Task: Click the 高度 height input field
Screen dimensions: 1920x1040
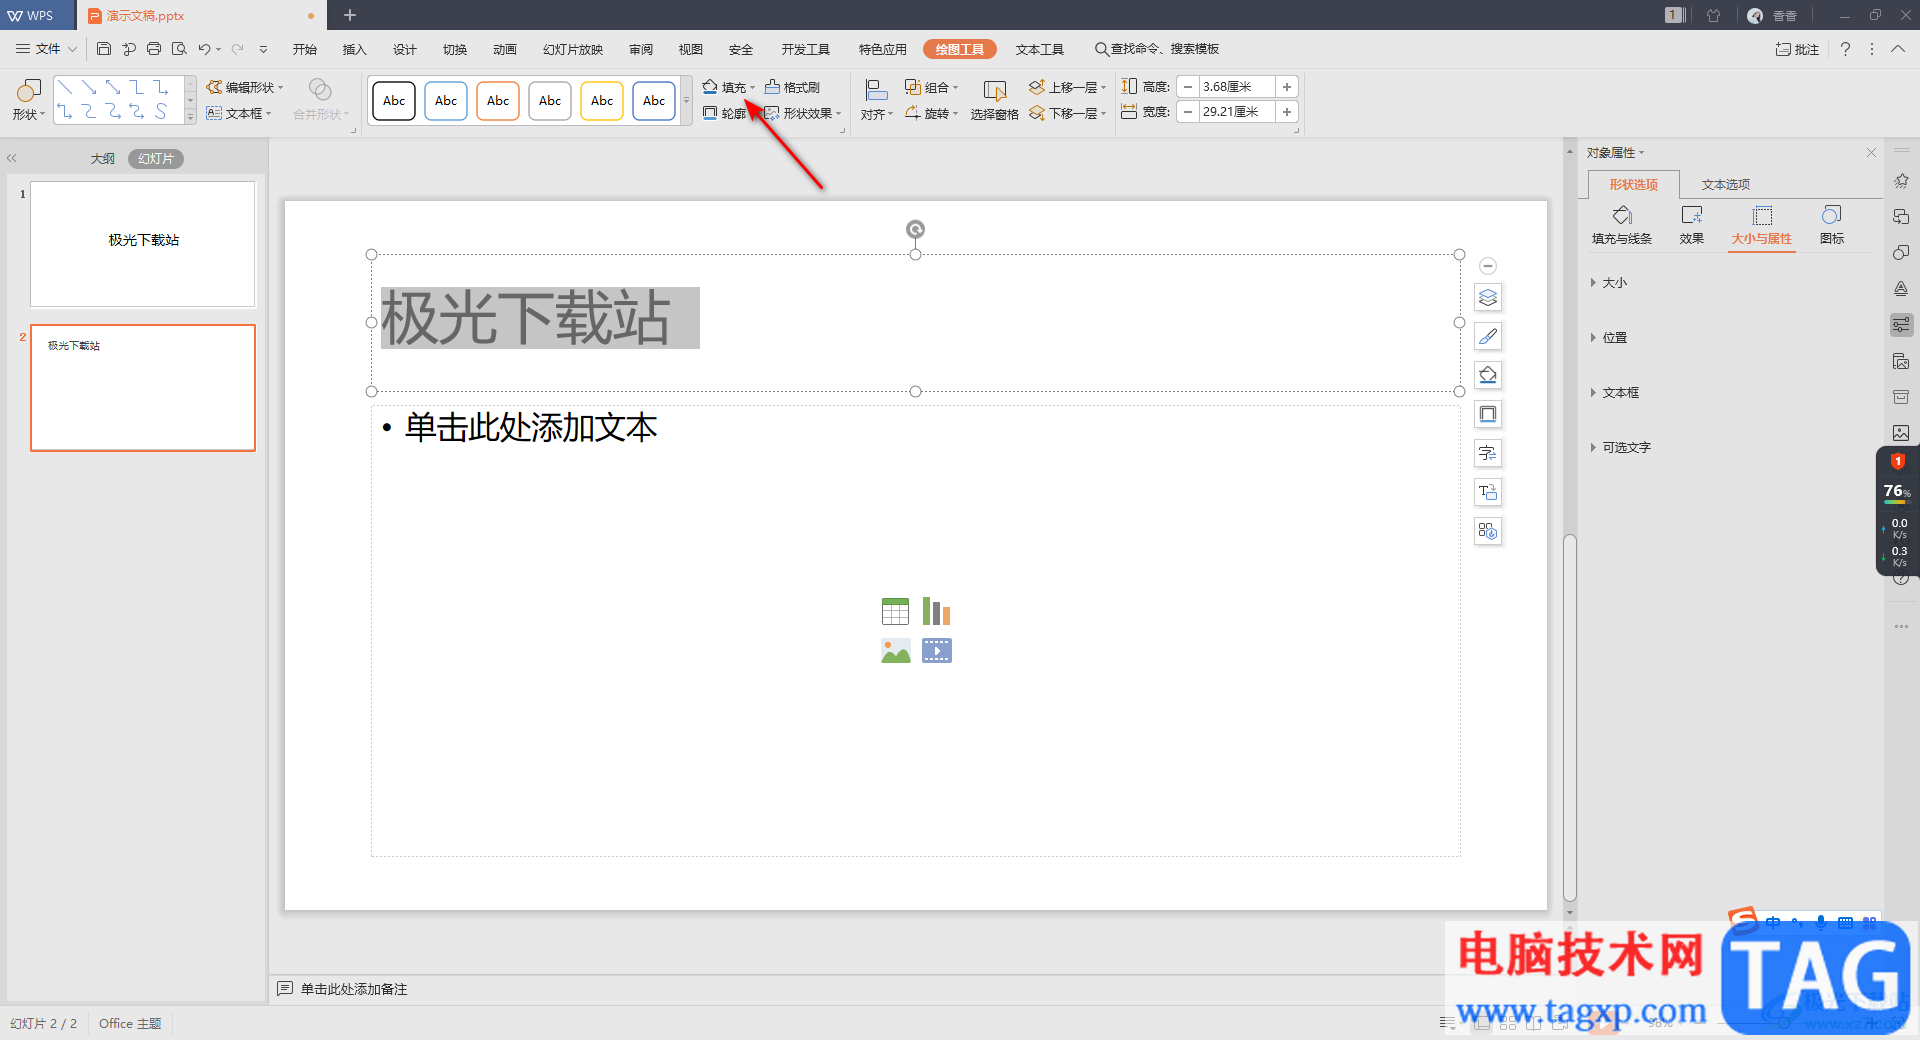Action: pos(1237,87)
